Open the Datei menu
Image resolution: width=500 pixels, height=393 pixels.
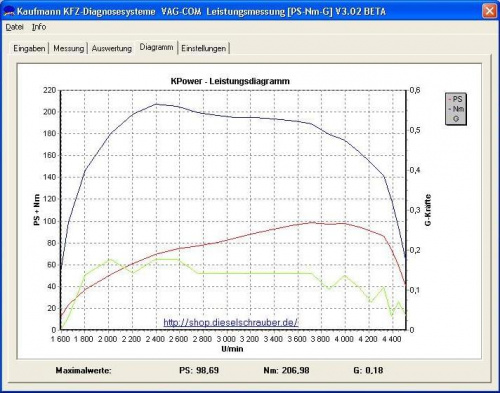pyautogui.click(x=14, y=27)
